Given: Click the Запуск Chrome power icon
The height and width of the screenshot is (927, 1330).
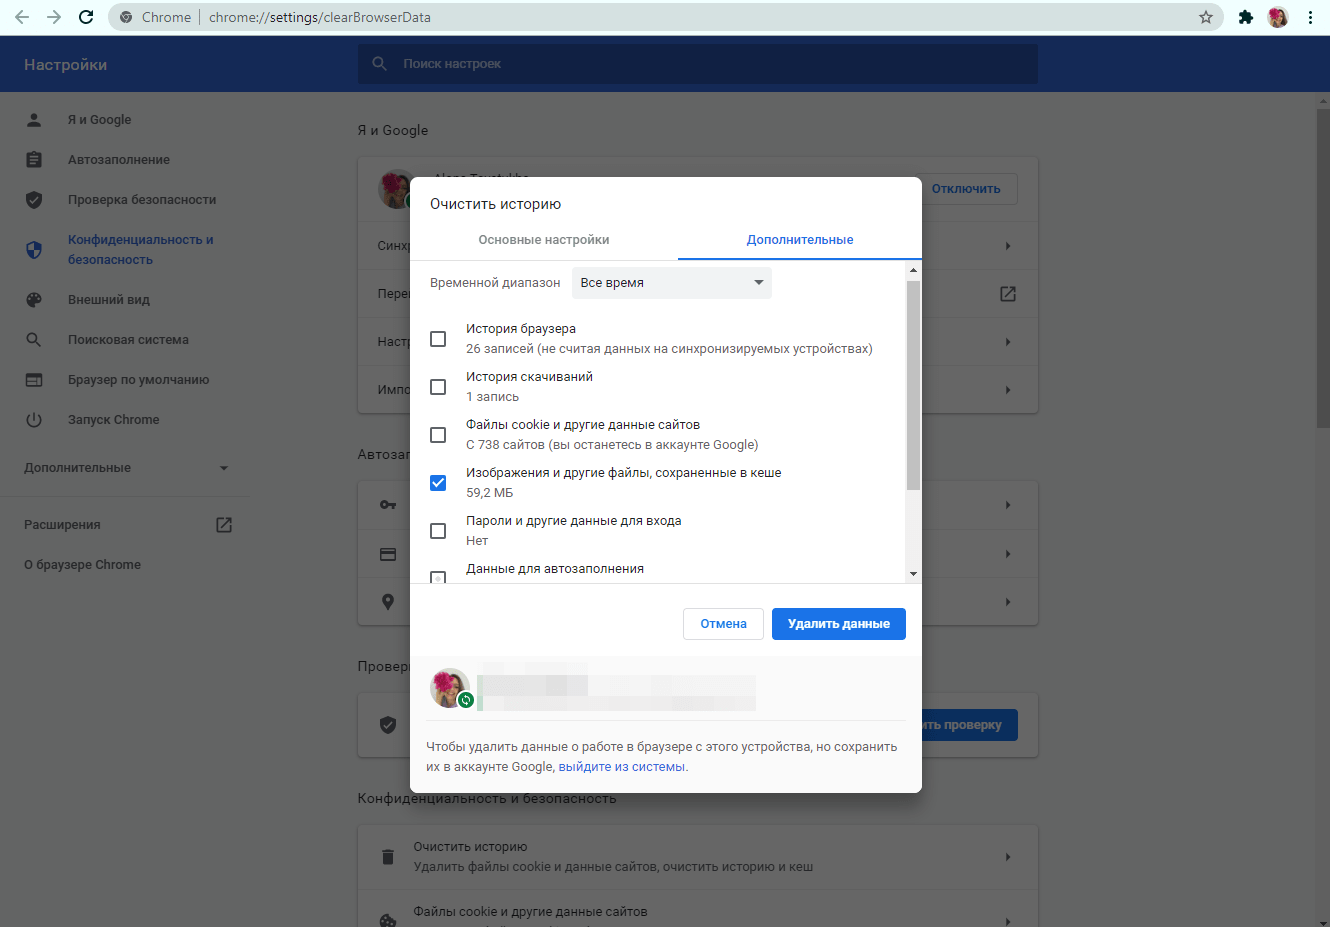Looking at the screenshot, I should (x=34, y=420).
